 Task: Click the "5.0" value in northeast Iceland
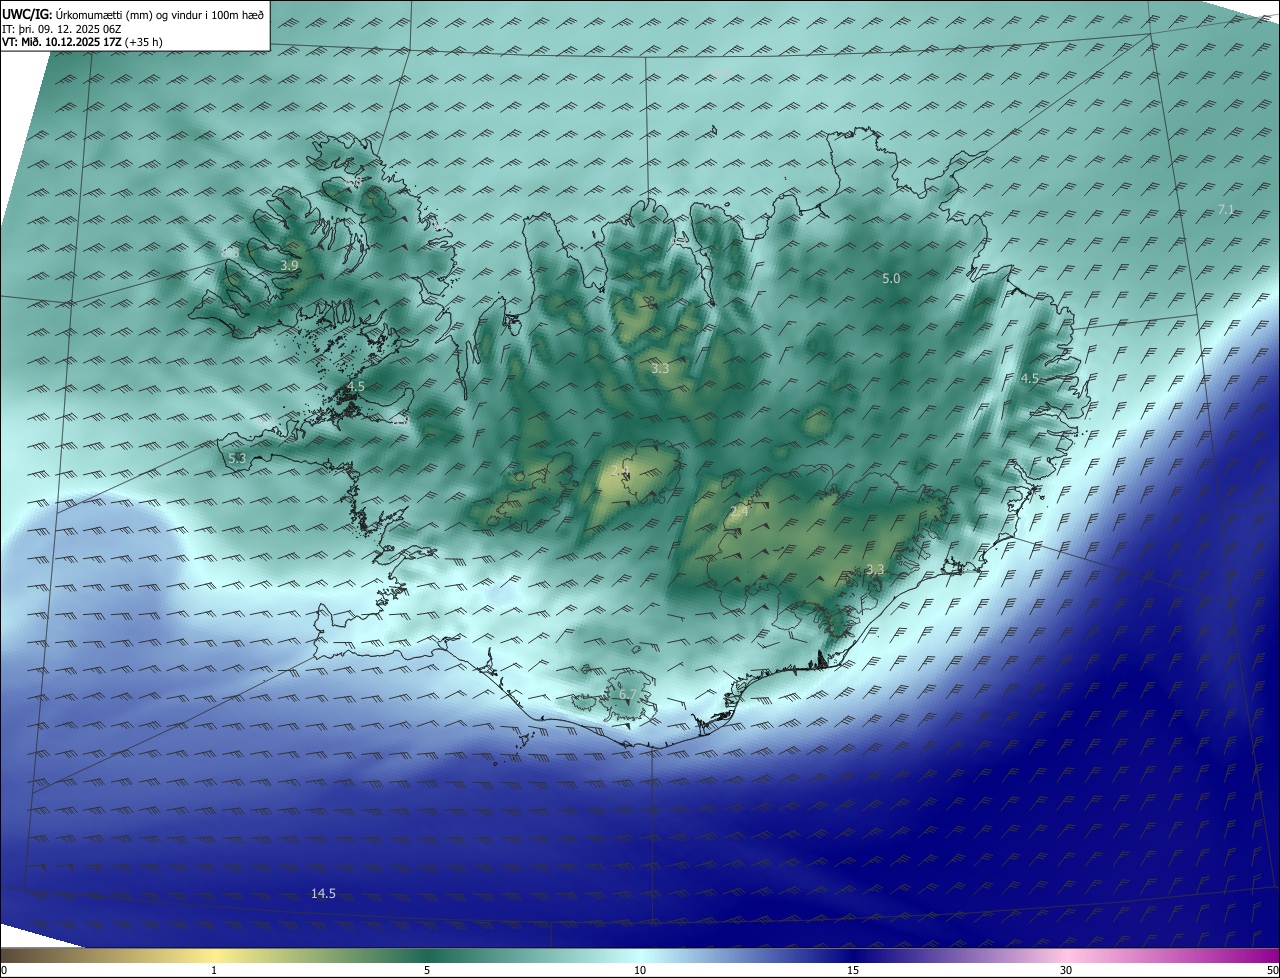(891, 279)
